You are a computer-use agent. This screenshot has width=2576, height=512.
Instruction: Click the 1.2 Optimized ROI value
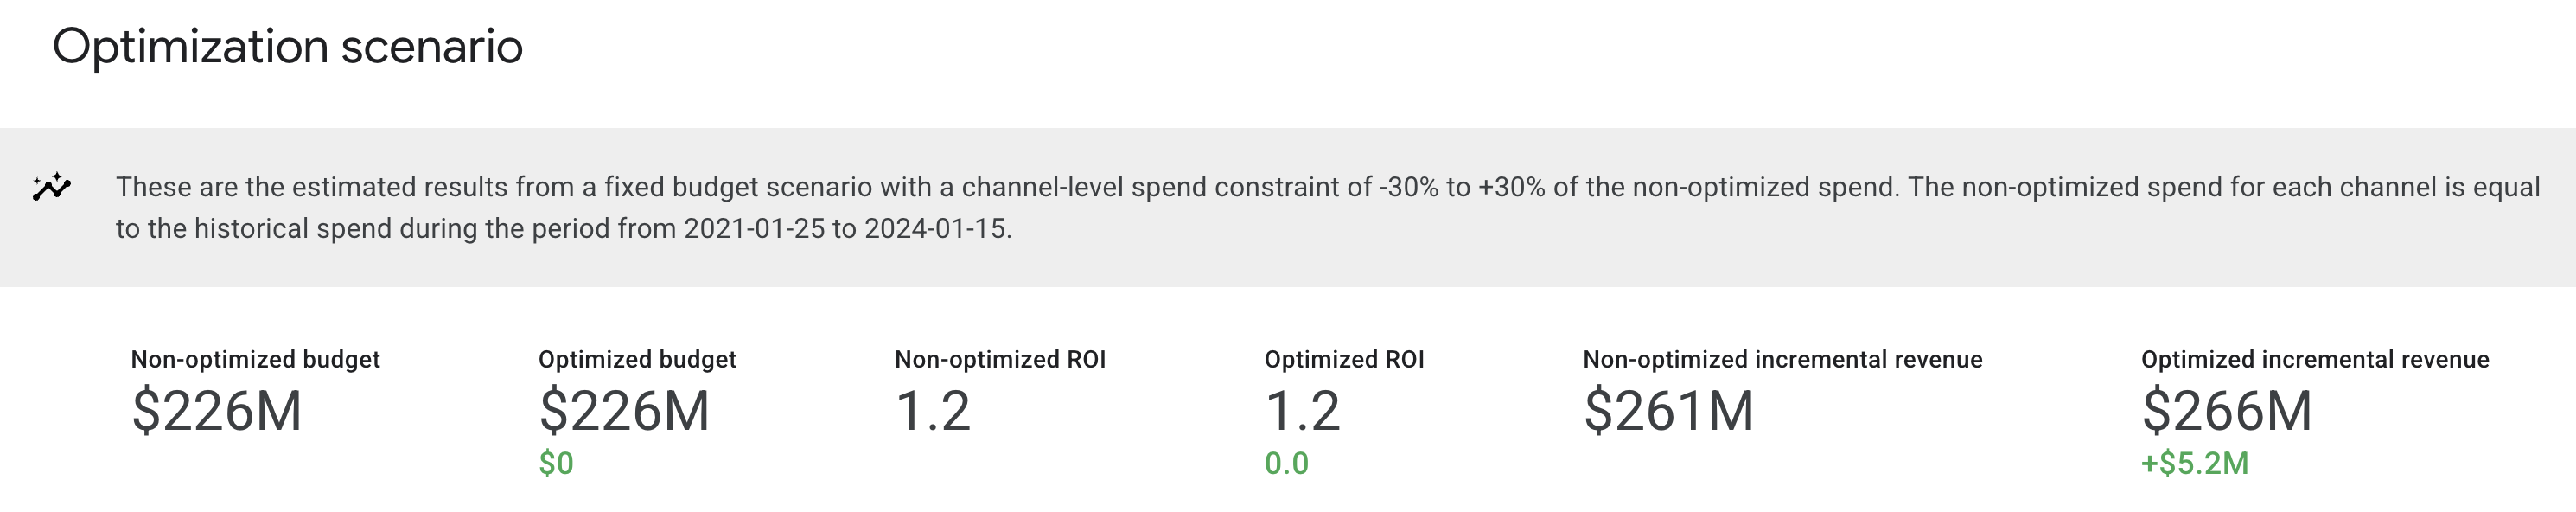[1302, 411]
